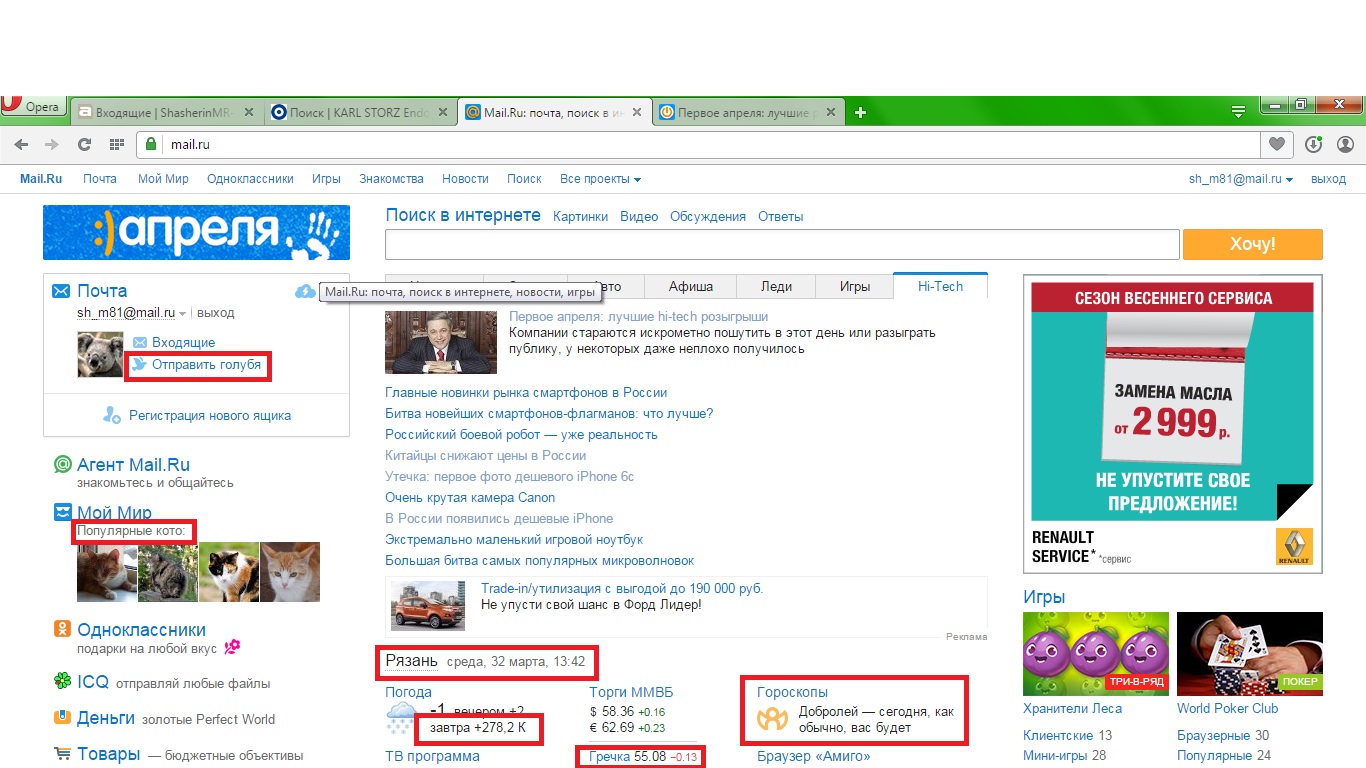This screenshot has width=1366, height=768.
Task: Search in Картинки
Action: point(580,216)
